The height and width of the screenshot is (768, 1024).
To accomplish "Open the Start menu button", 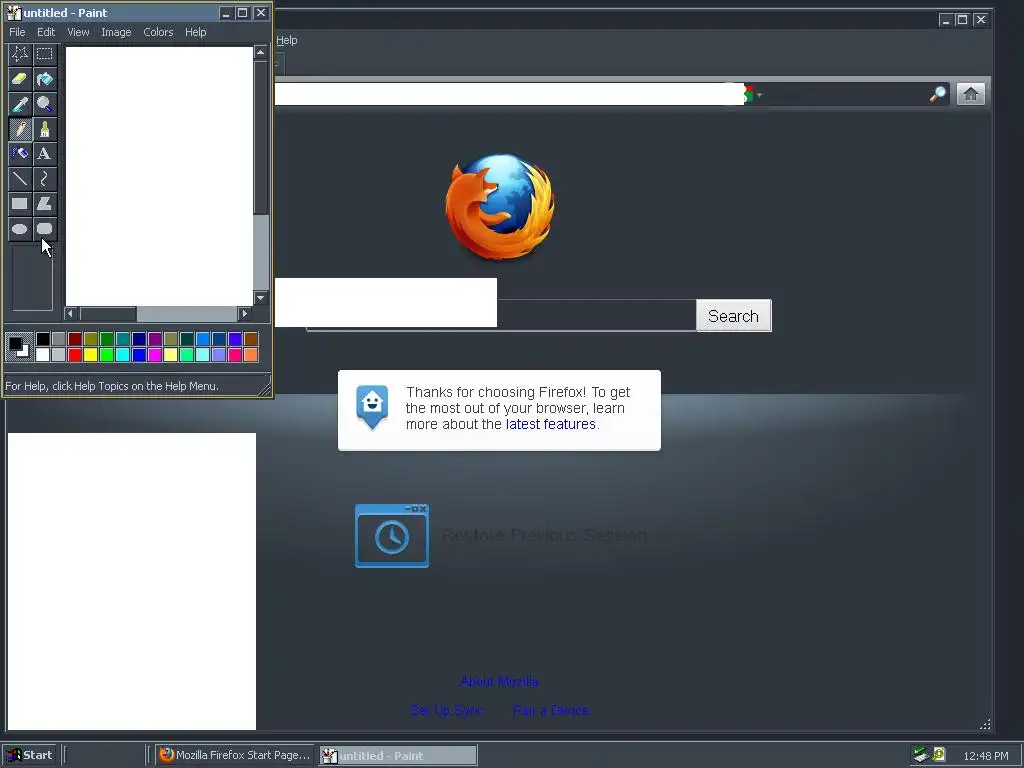I will pos(30,755).
